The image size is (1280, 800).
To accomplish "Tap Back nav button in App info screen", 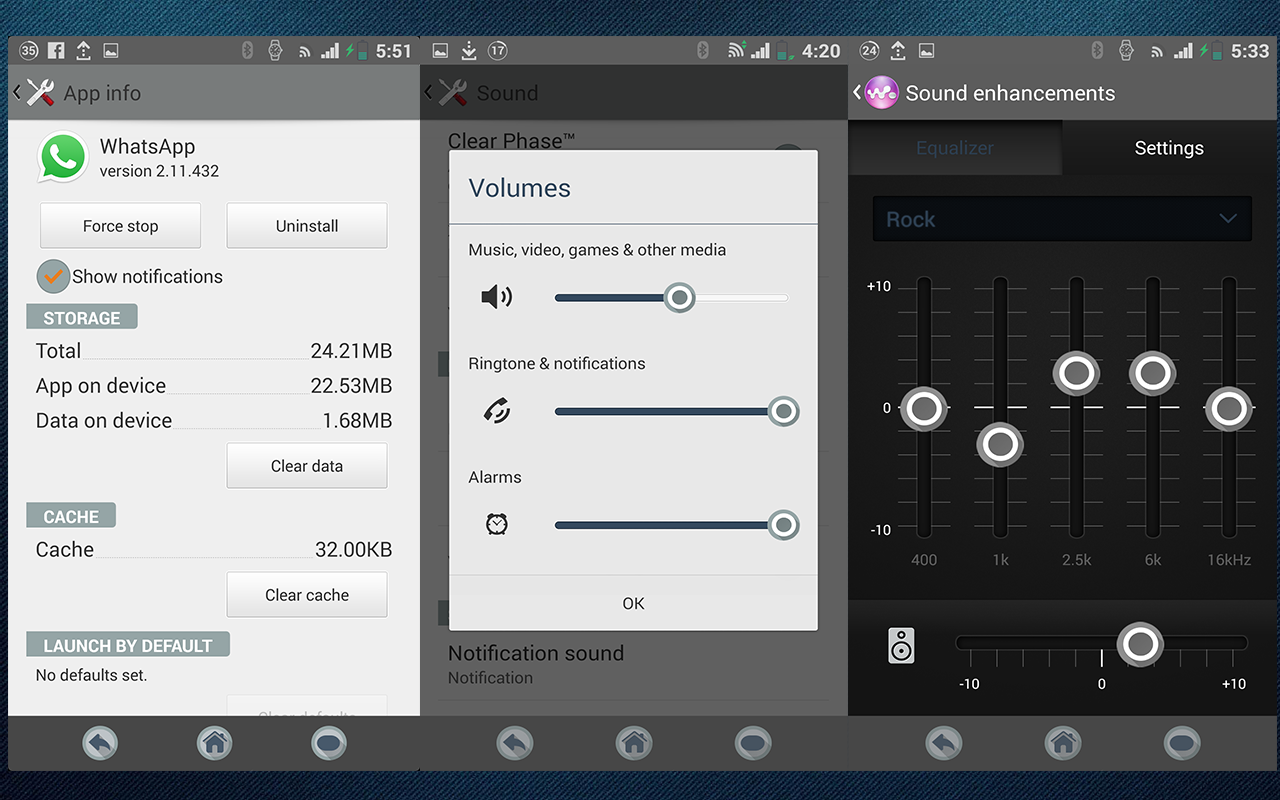I will click(101, 743).
